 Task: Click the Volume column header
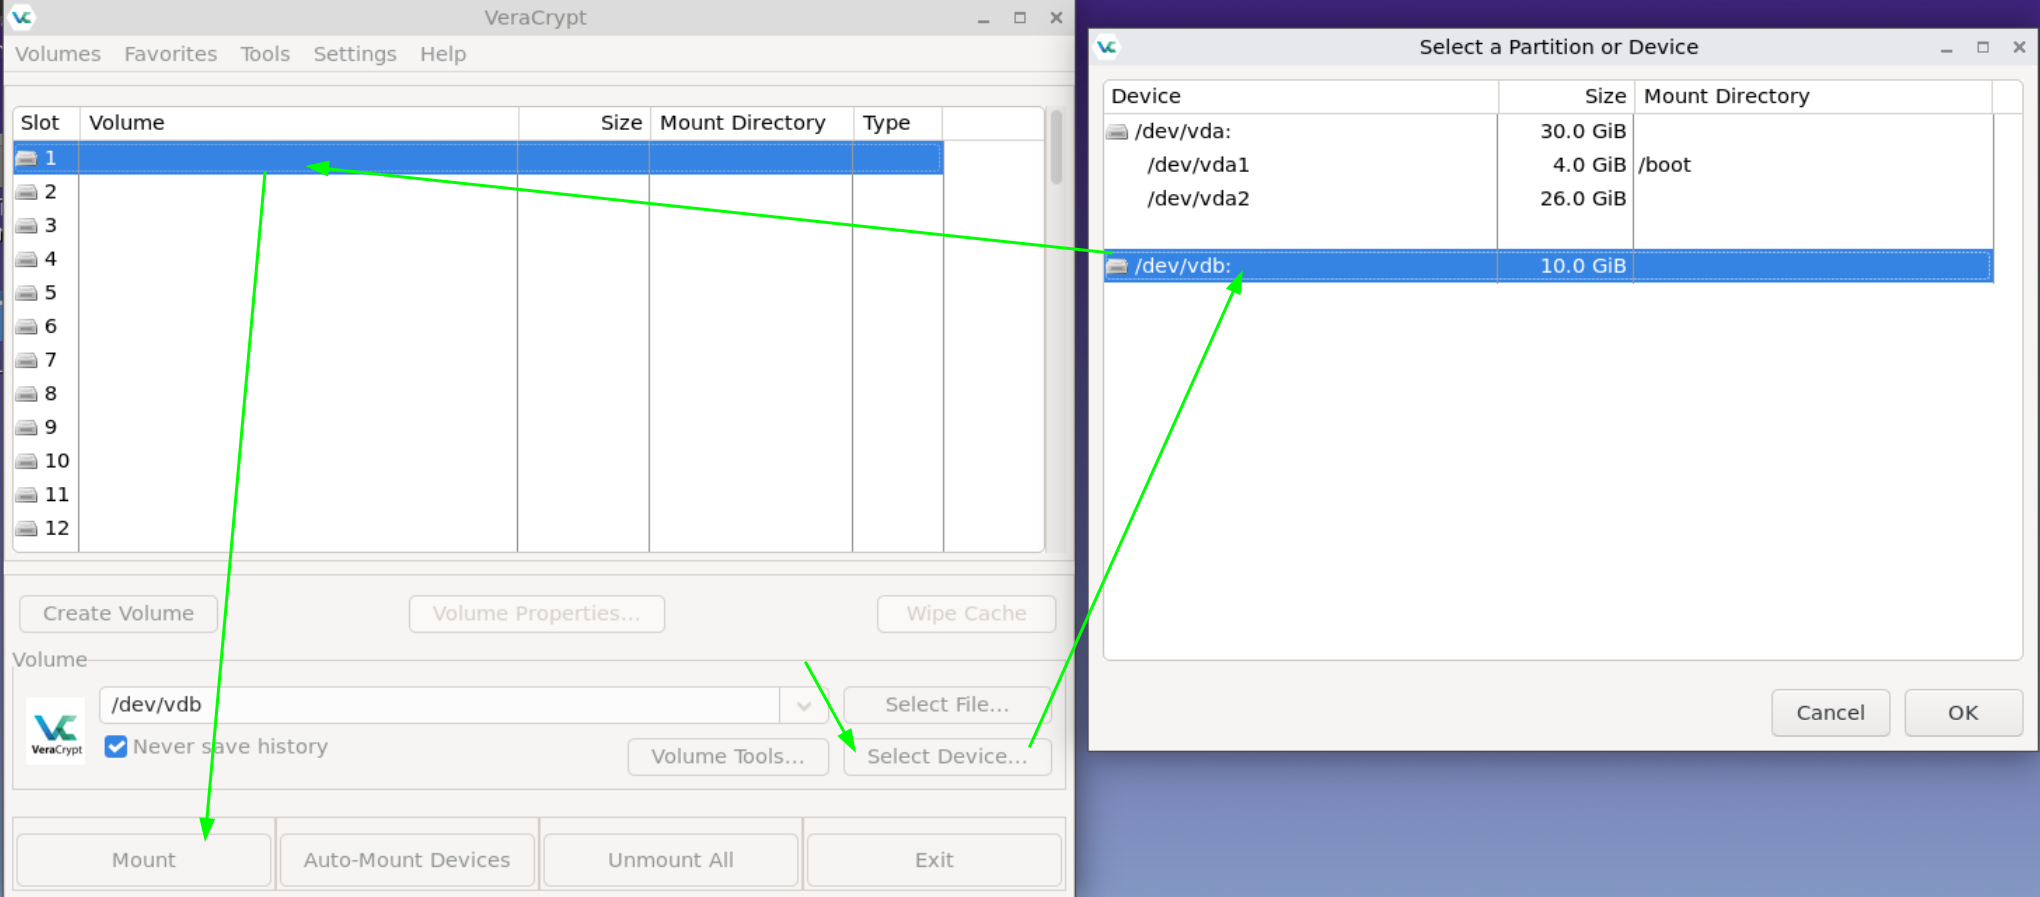(x=299, y=123)
